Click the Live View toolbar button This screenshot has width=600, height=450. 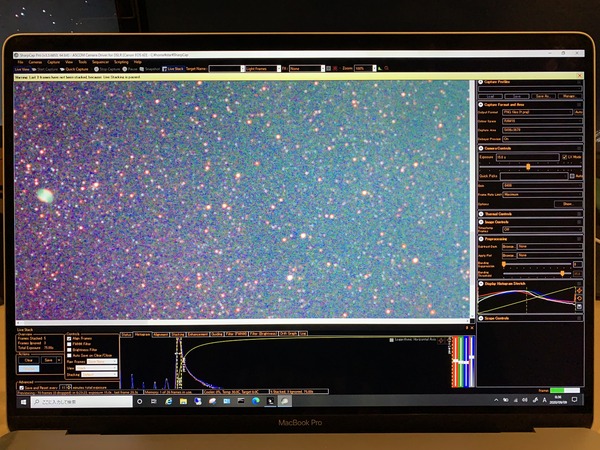22,69
